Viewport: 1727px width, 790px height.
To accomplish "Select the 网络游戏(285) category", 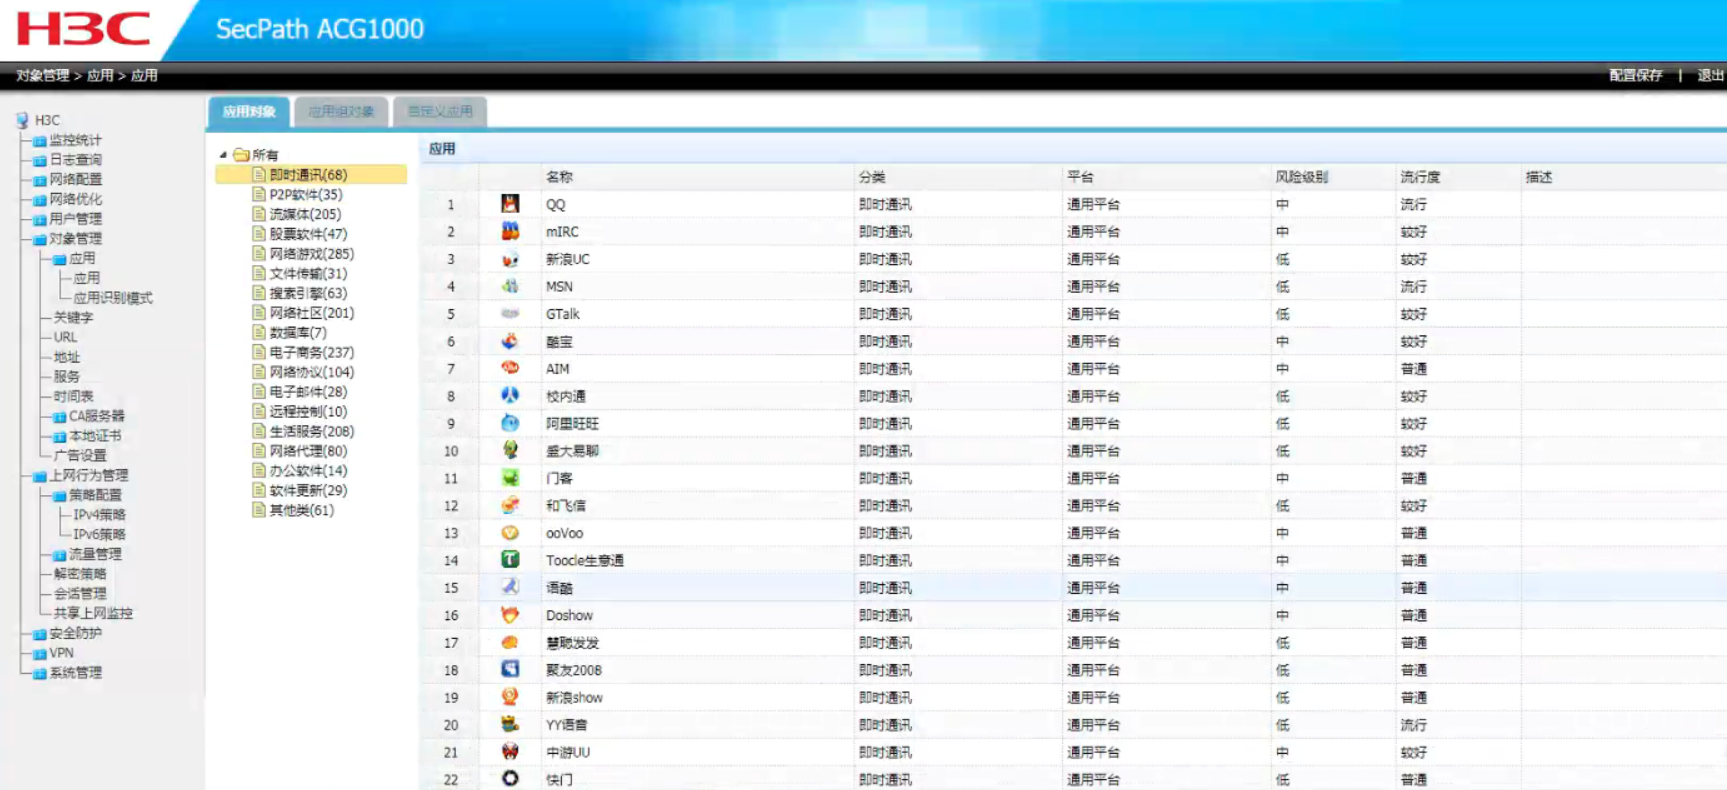I will click(311, 254).
